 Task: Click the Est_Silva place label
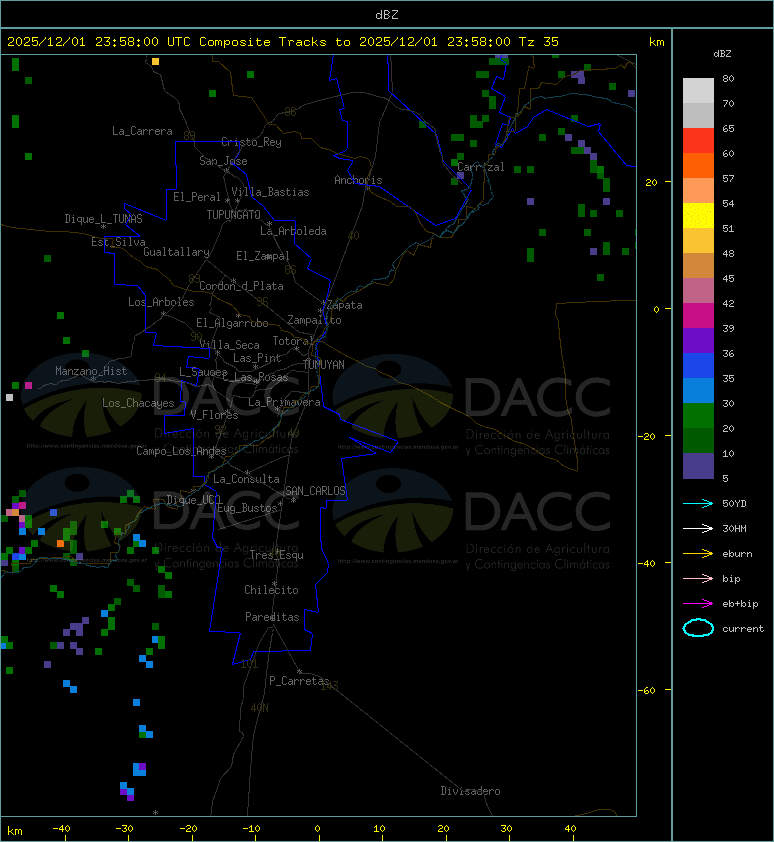(x=118, y=242)
